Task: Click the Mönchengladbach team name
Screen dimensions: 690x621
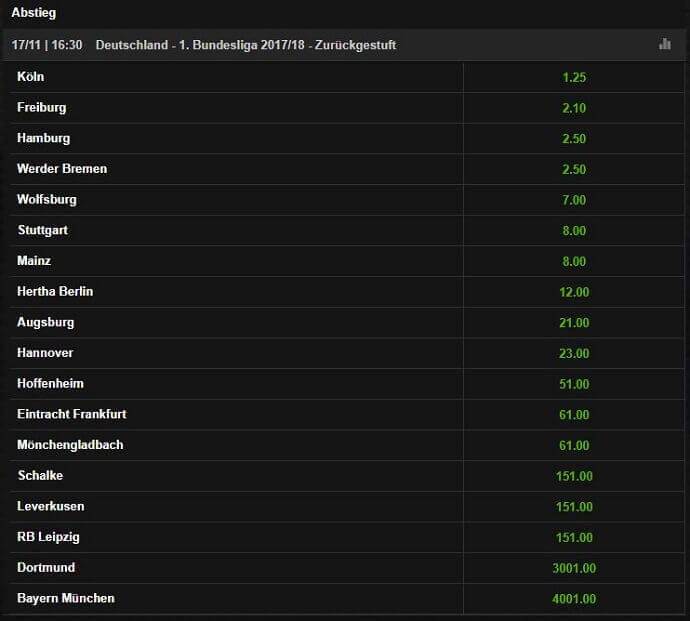Action: click(x=70, y=445)
